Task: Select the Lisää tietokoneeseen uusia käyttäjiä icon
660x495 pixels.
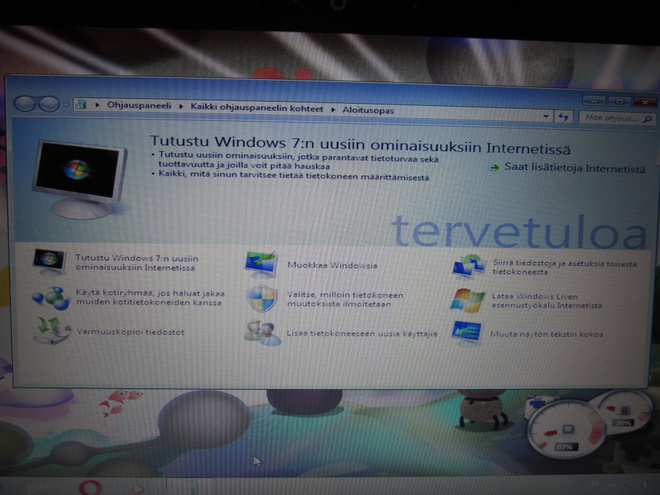Action: (x=262, y=333)
